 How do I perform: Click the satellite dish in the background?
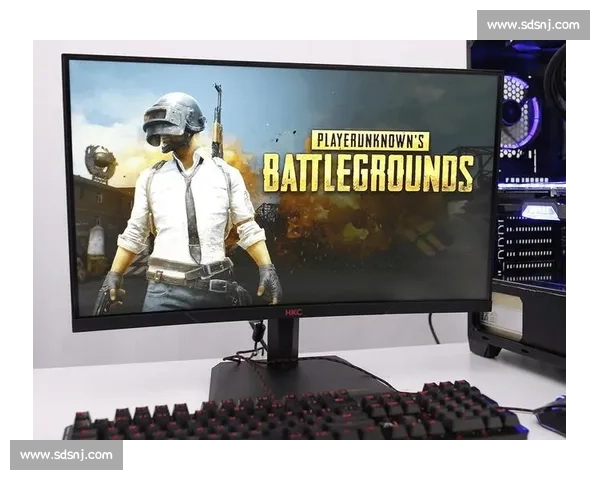point(100,160)
